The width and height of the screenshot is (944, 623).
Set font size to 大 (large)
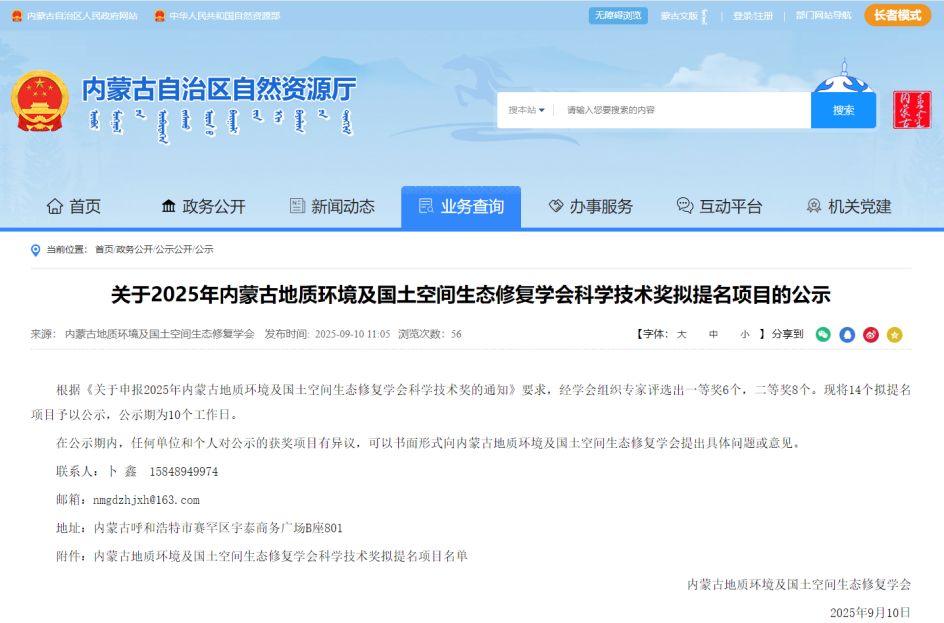tap(681, 334)
